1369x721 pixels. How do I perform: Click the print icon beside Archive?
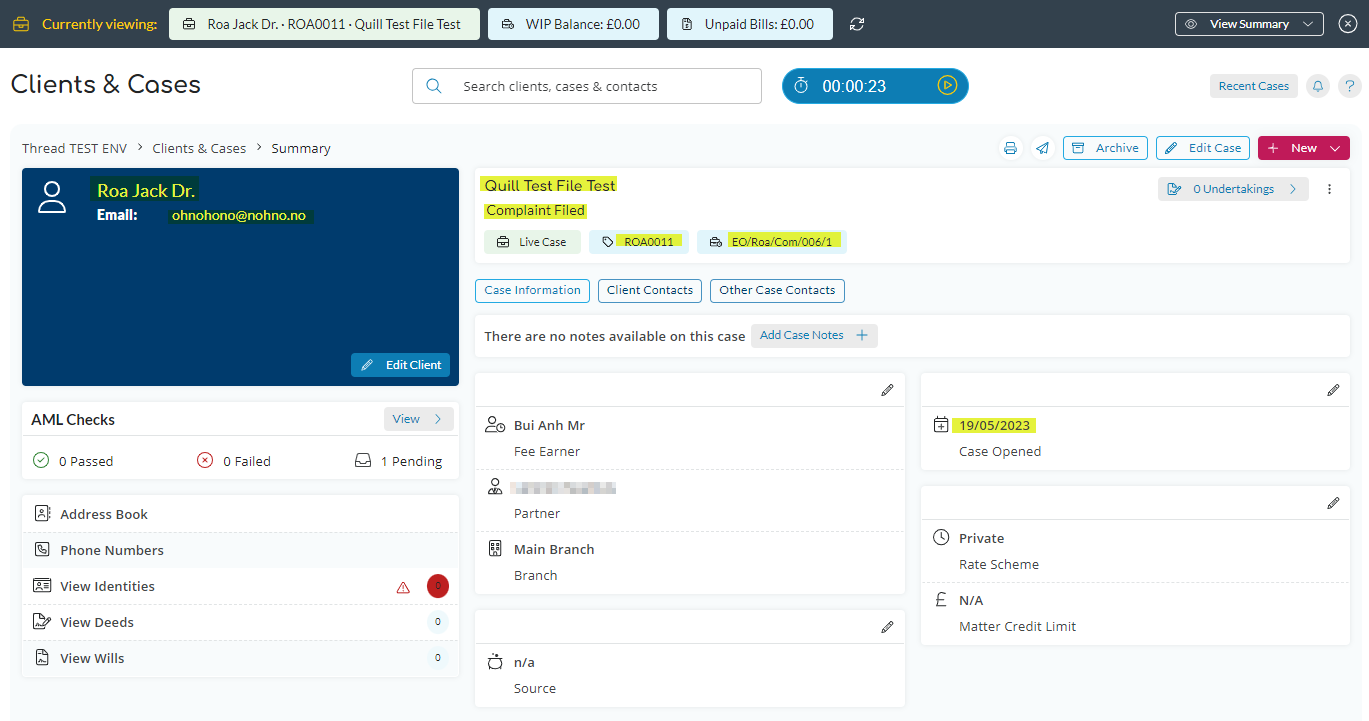pyautogui.click(x=1010, y=148)
